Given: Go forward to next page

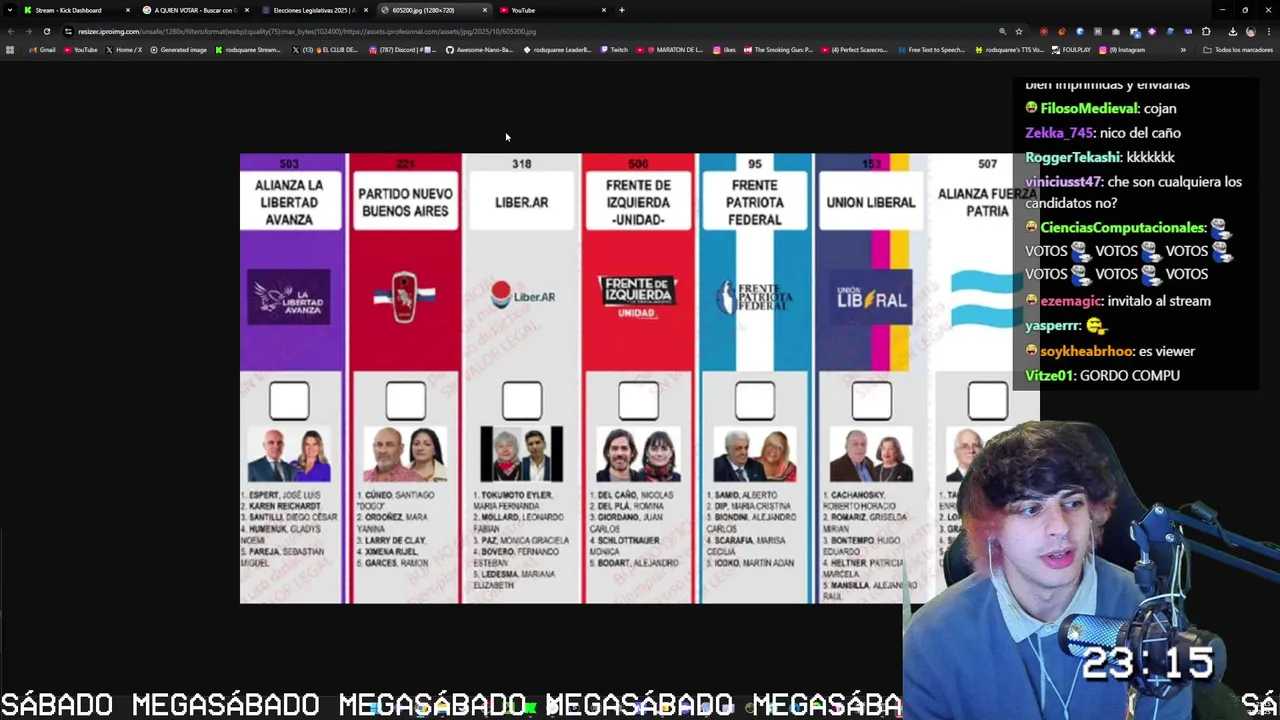Looking at the screenshot, I should 28,31.
